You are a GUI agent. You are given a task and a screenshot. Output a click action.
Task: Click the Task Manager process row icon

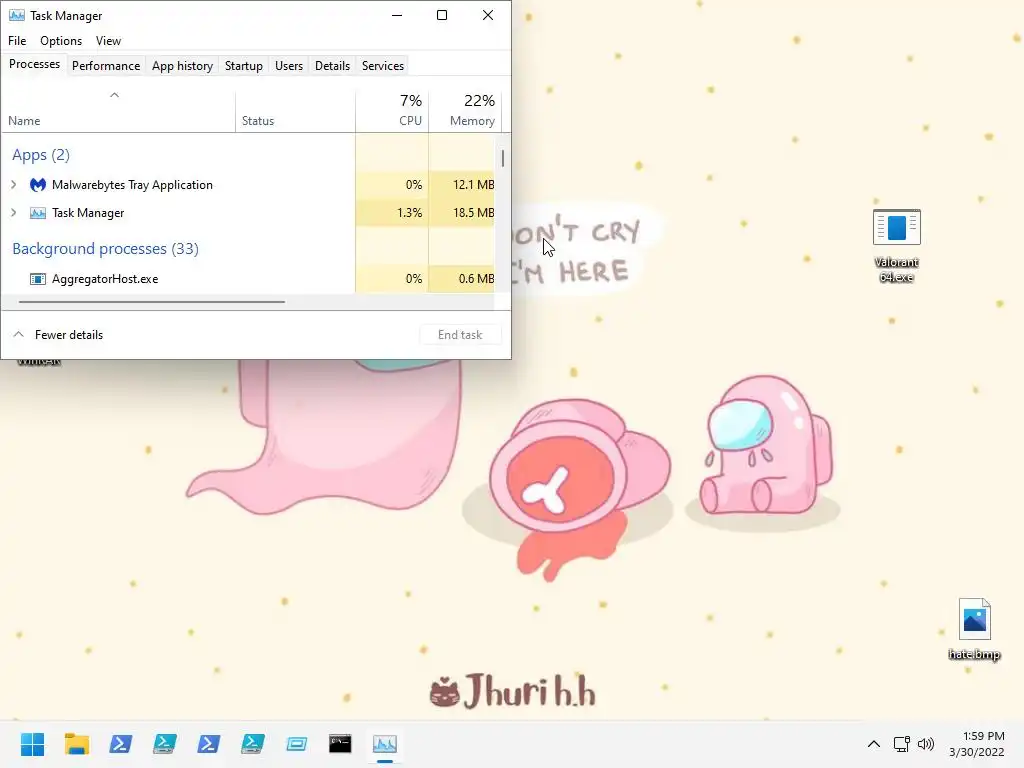[38, 213]
